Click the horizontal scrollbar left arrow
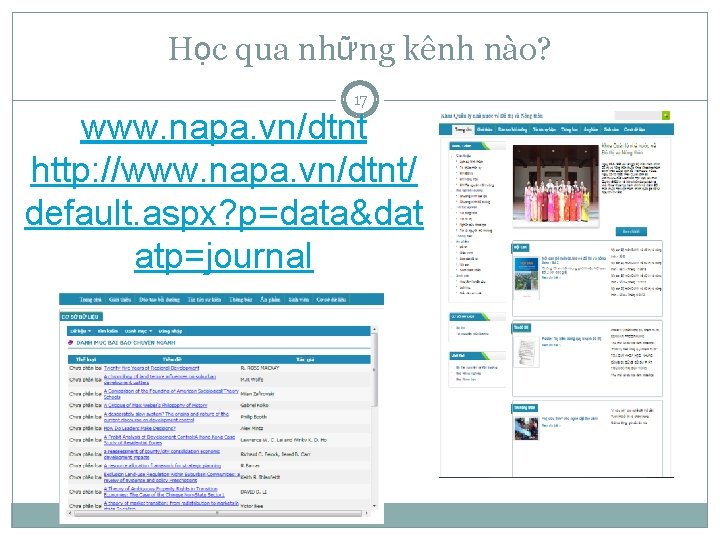This screenshot has height=540, width=720. point(70,513)
